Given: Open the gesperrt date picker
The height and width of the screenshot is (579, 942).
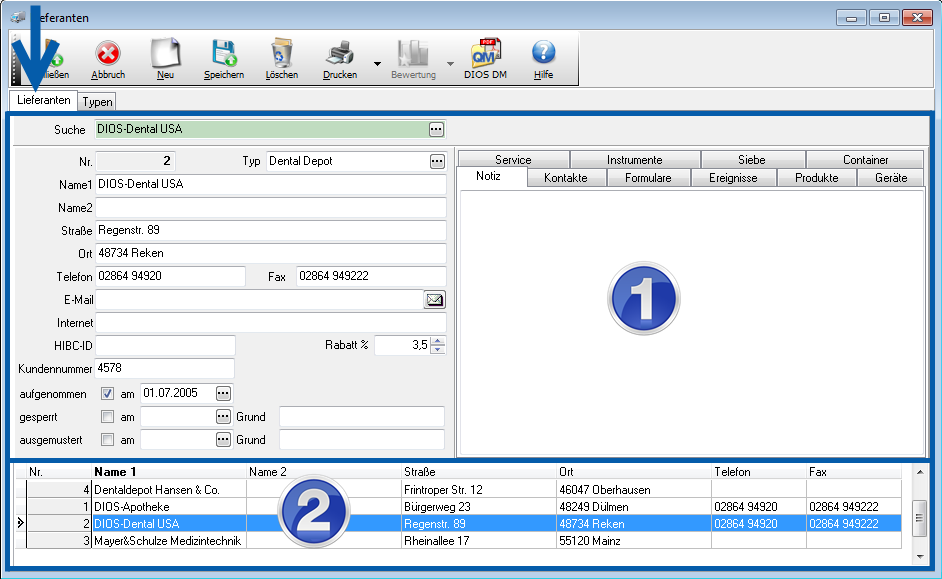Looking at the screenshot, I should click(x=223, y=417).
